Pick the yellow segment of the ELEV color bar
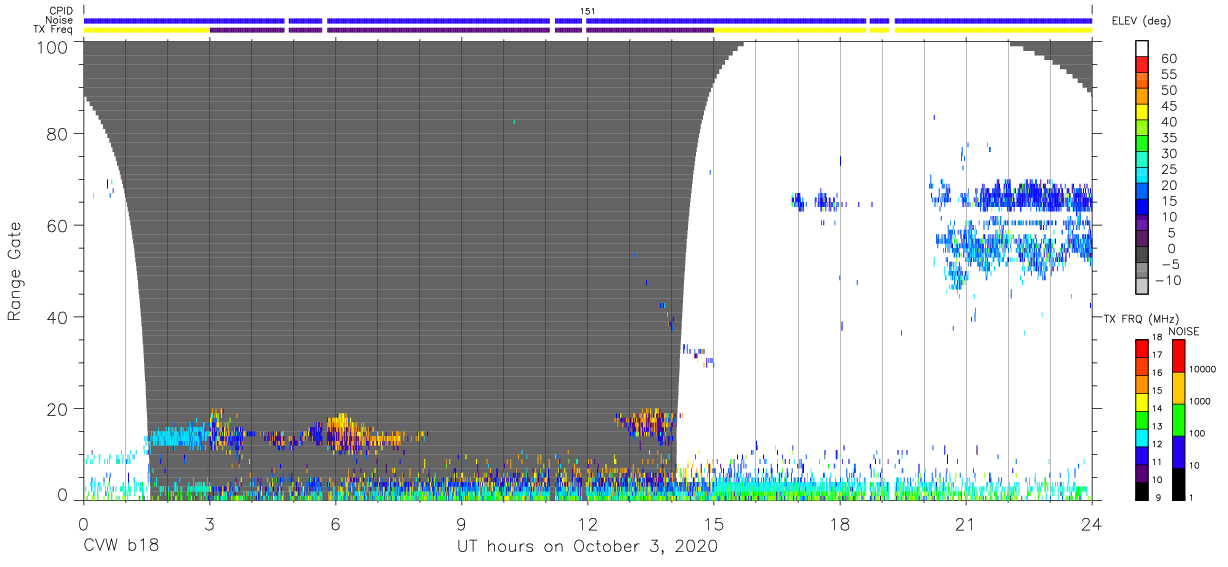 coord(1143,114)
